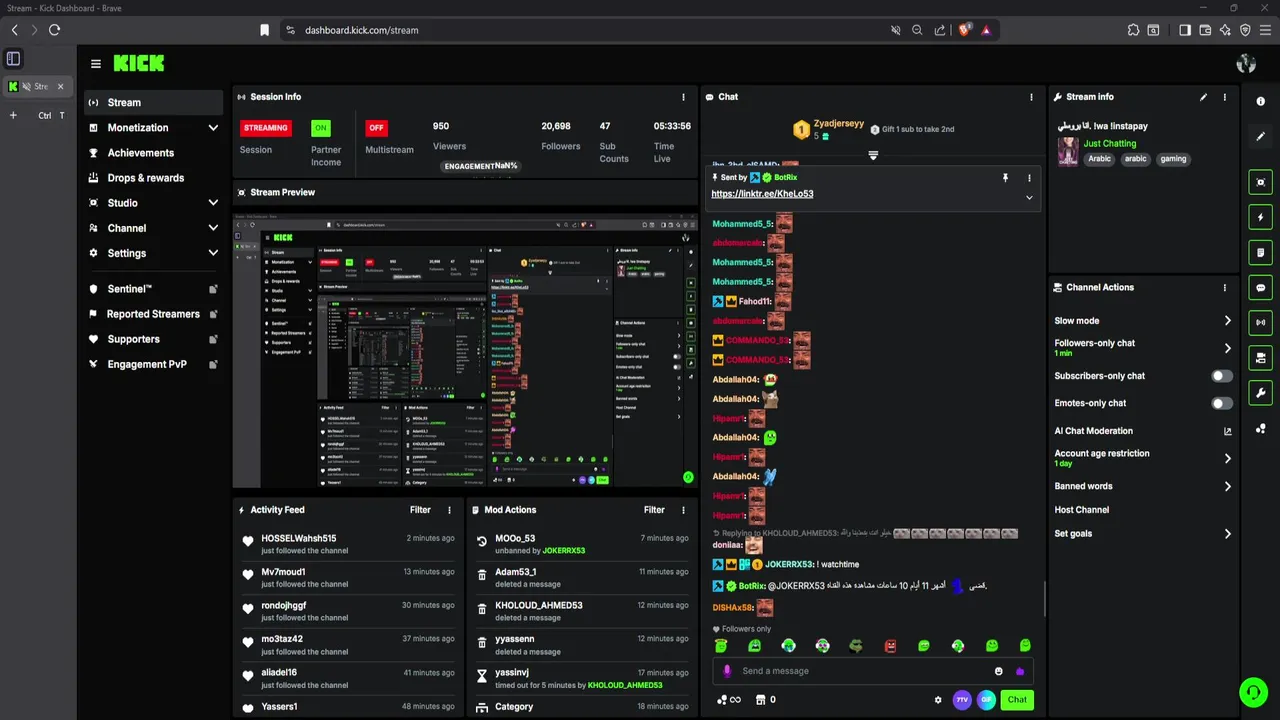The width and height of the screenshot is (1280, 720).
Task: Click the Just Chatting category link
Action: [1110, 143]
